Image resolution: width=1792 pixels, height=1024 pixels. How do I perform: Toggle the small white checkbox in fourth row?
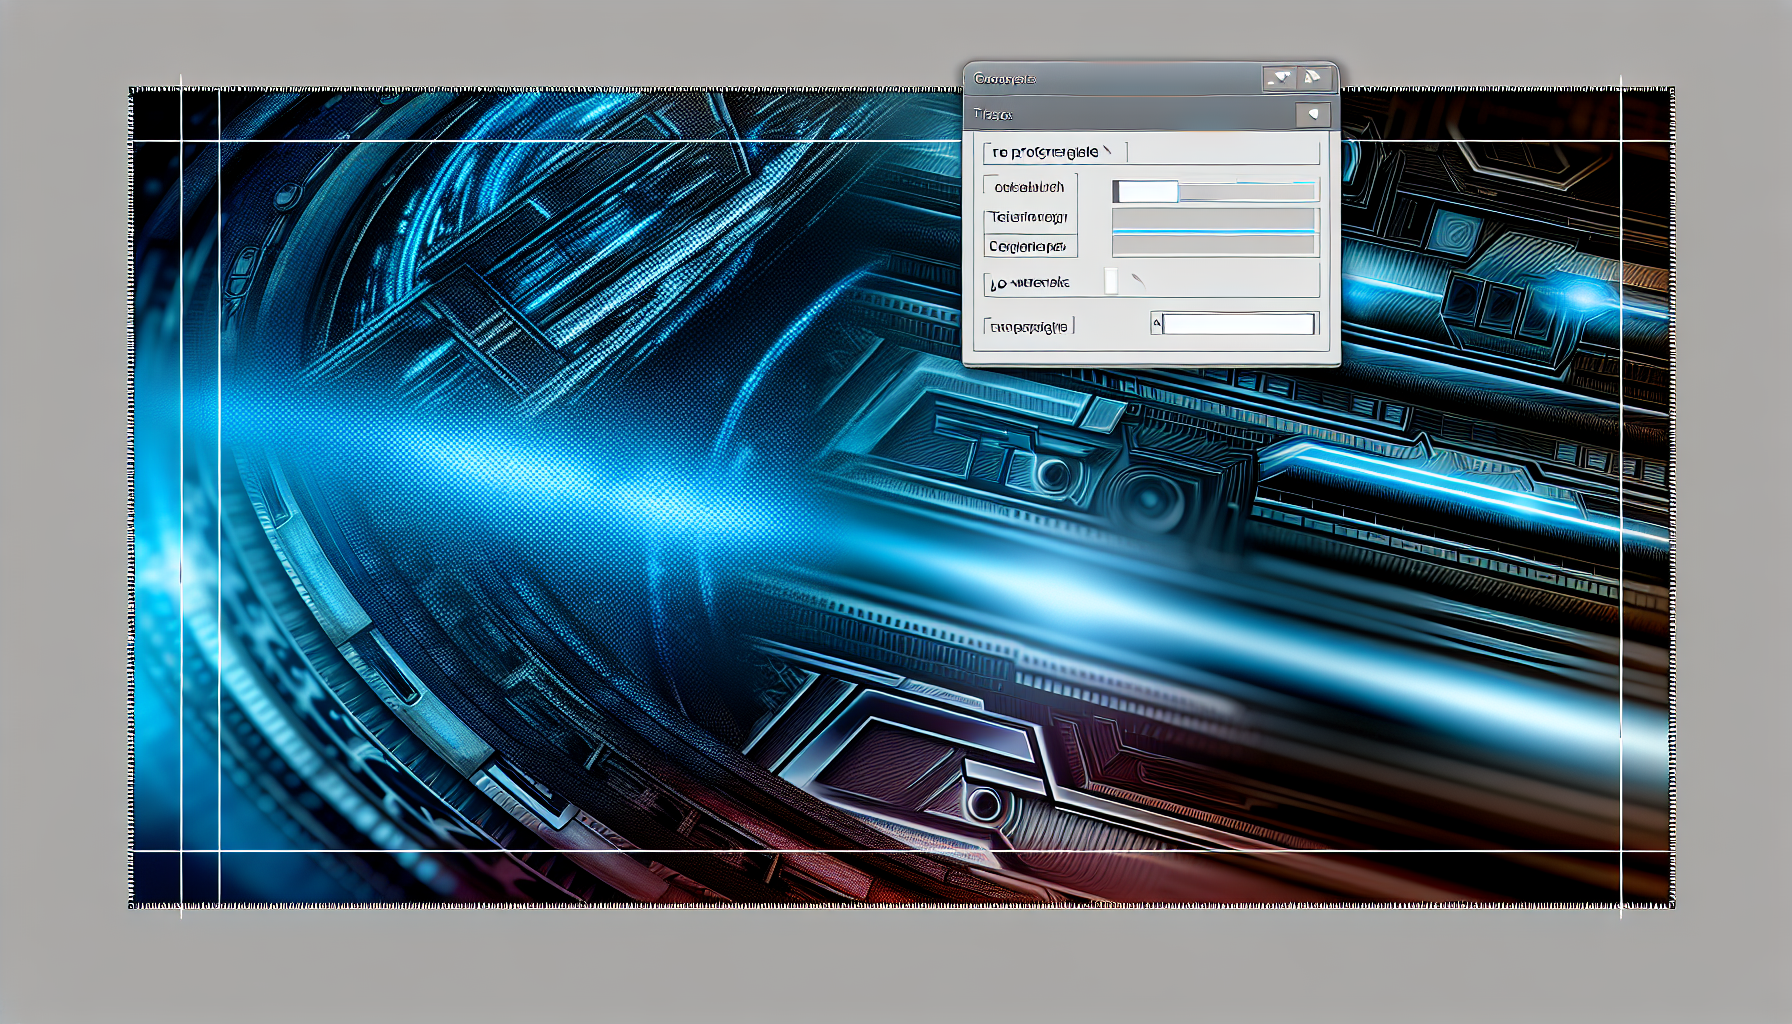coord(1111,282)
